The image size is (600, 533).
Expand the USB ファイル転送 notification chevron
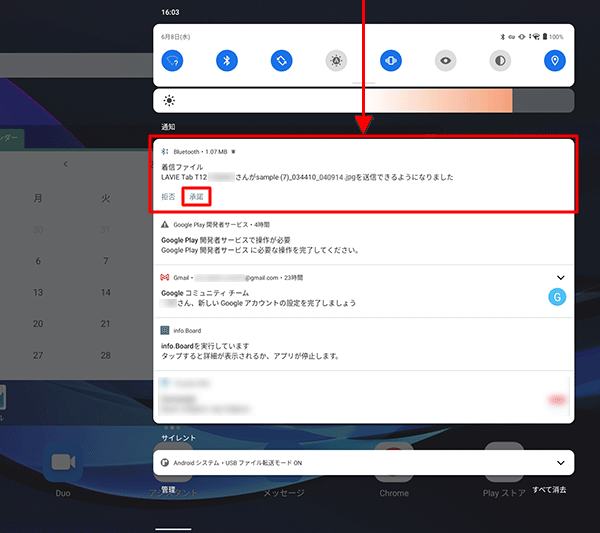click(x=561, y=463)
